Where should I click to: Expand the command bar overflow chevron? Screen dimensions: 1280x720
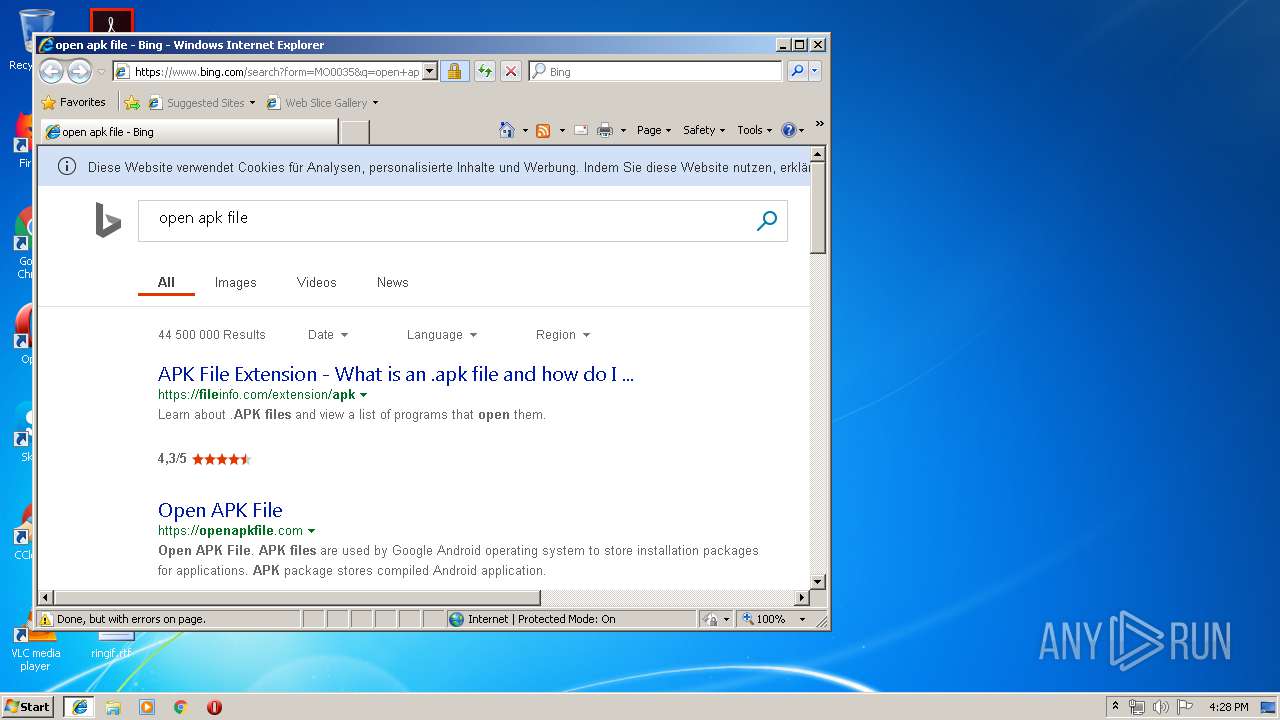(x=819, y=125)
